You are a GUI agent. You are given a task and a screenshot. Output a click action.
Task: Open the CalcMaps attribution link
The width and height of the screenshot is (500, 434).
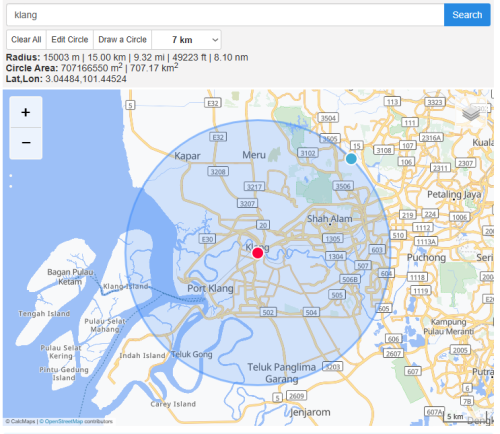point(23,421)
